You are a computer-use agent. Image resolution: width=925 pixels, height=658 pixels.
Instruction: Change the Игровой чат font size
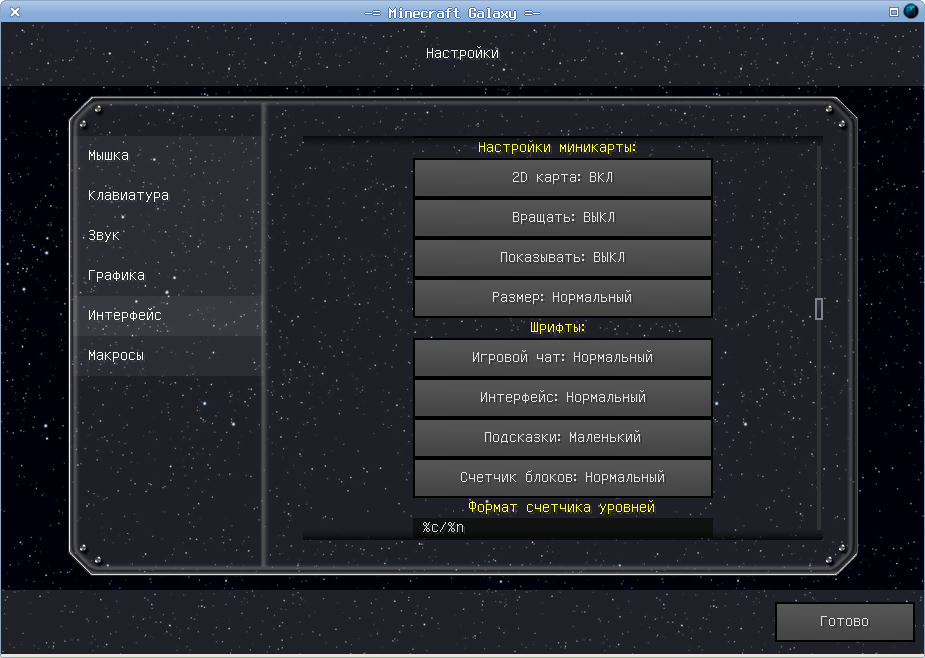point(562,358)
